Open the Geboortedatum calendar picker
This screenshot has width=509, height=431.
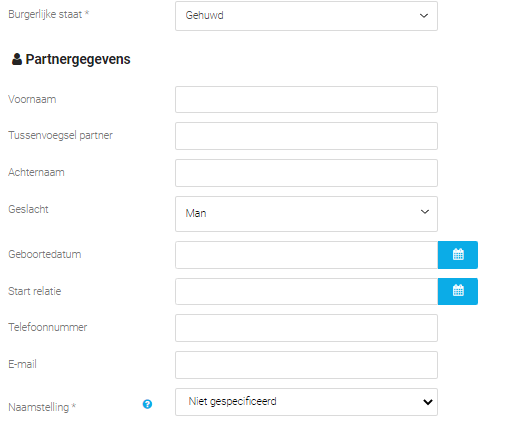point(458,255)
